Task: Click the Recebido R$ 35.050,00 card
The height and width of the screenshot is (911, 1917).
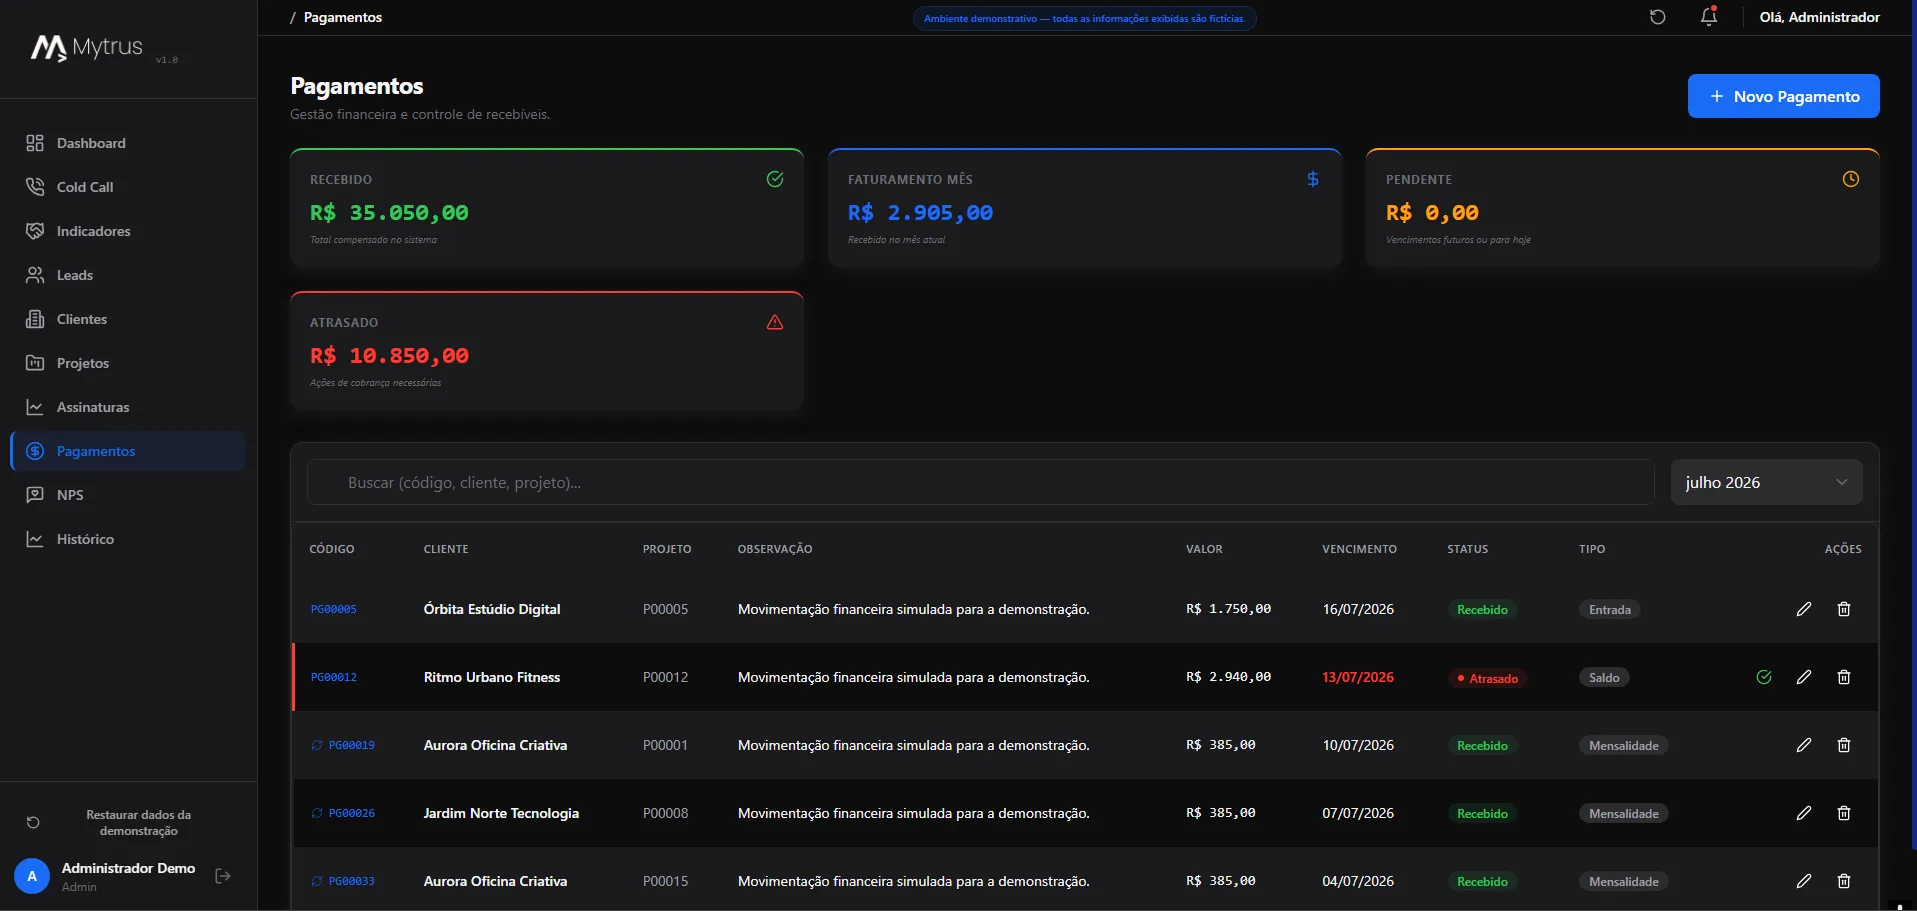Action: click(x=547, y=207)
